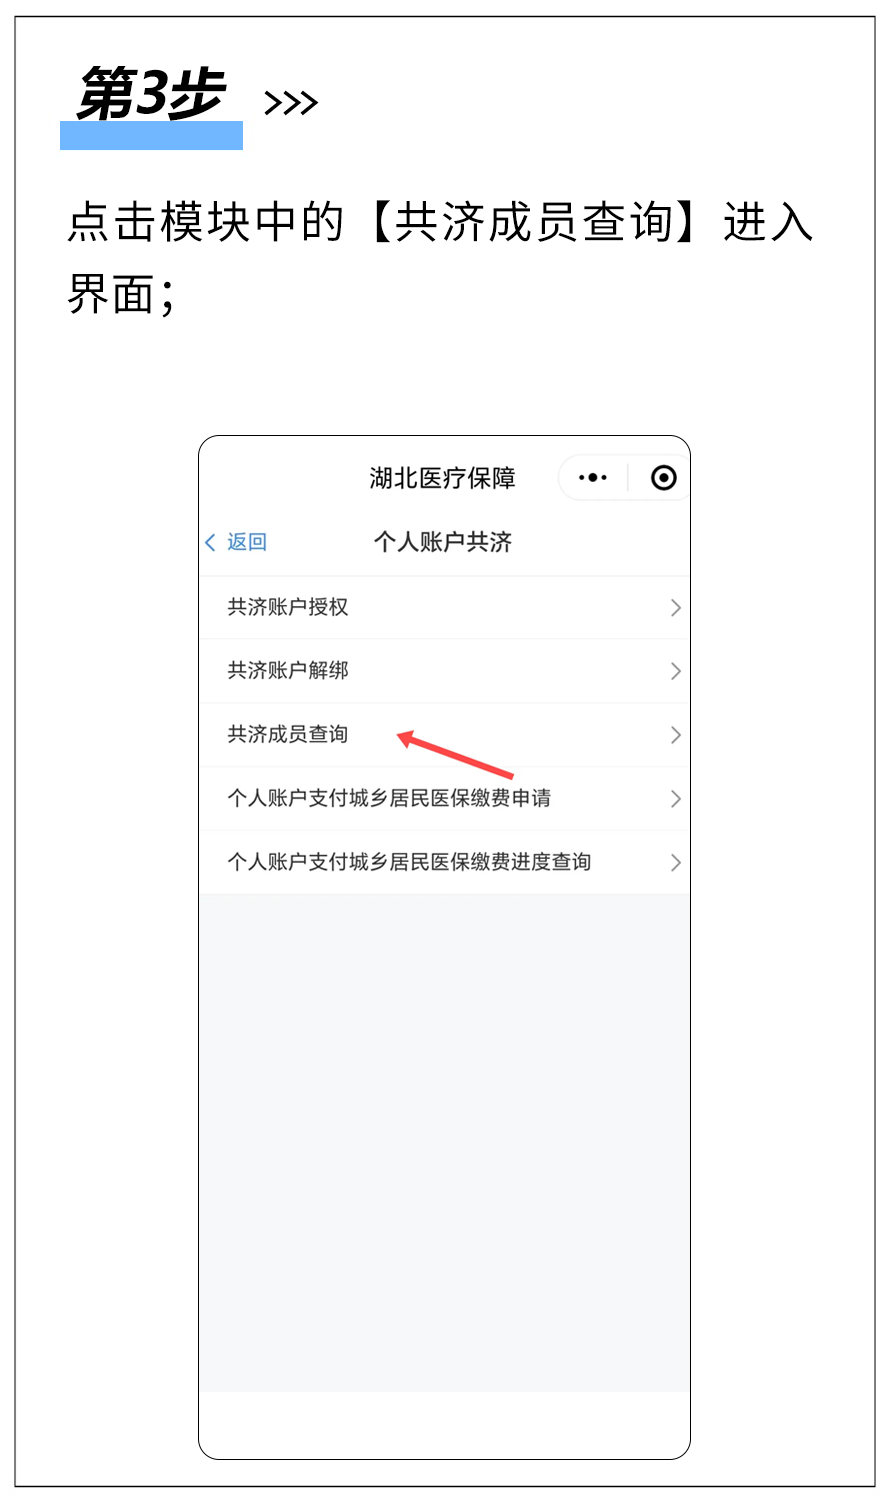
Task: Expand the chevron on 共济成员查询 row
Action: tap(676, 735)
